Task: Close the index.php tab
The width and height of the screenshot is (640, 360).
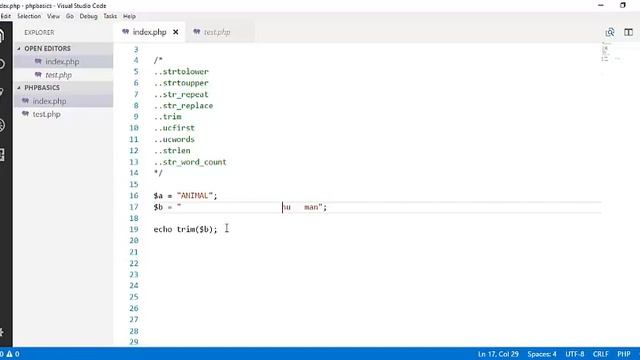Action: pos(176,32)
